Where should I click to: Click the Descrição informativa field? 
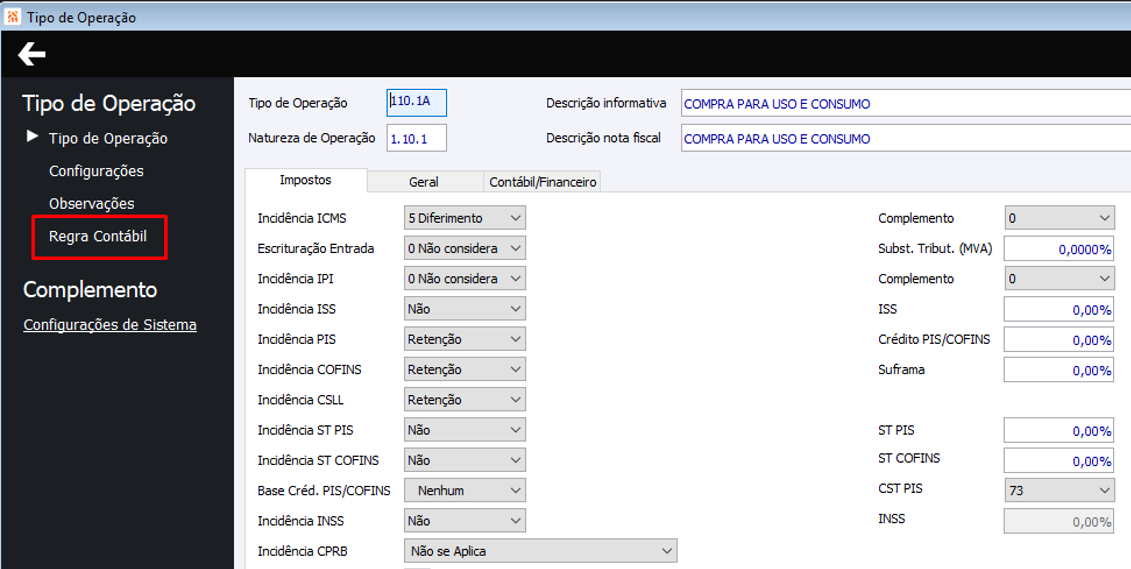905,103
